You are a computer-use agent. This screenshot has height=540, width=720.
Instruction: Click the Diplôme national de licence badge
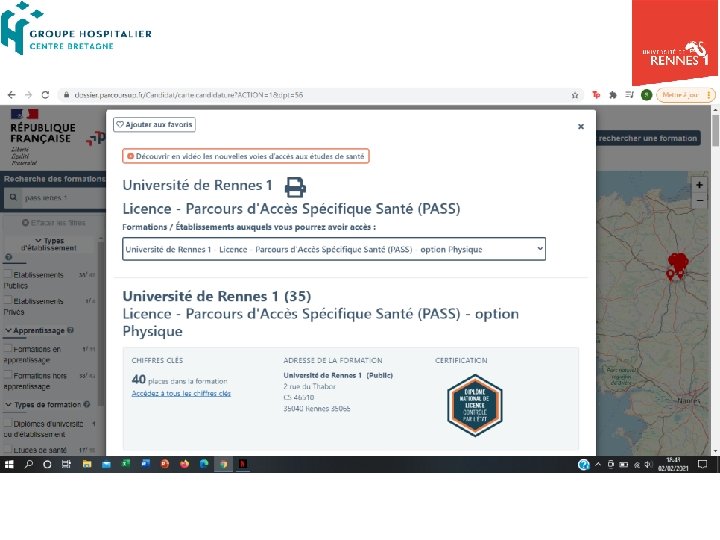pos(474,405)
